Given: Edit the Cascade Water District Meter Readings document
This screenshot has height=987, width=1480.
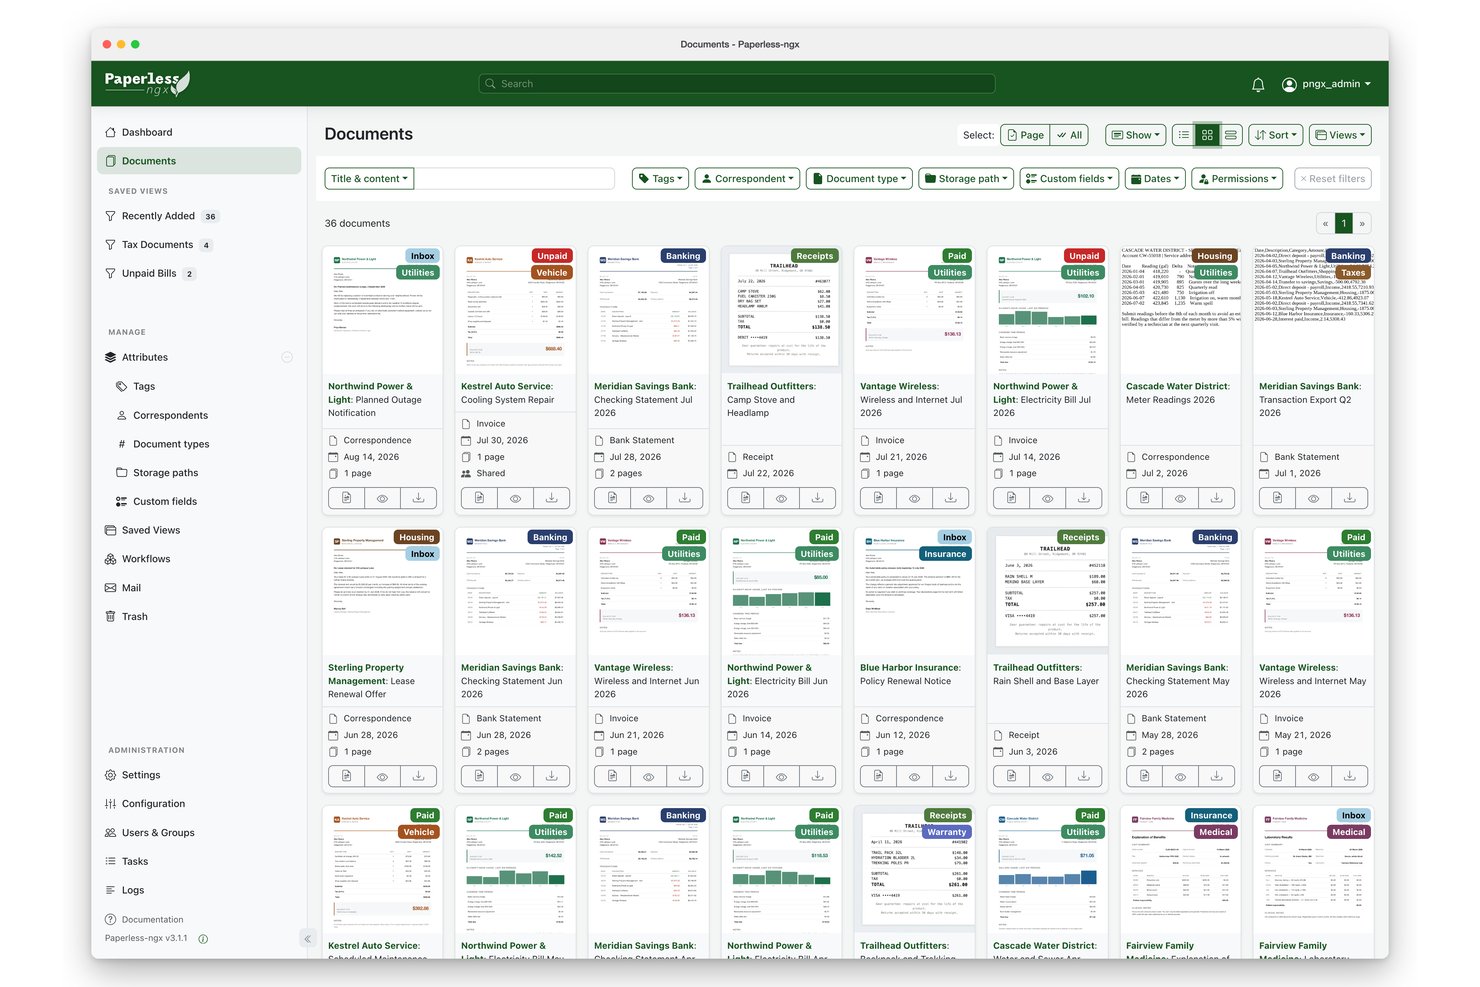Looking at the screenshot, I should click(1144, 498).
